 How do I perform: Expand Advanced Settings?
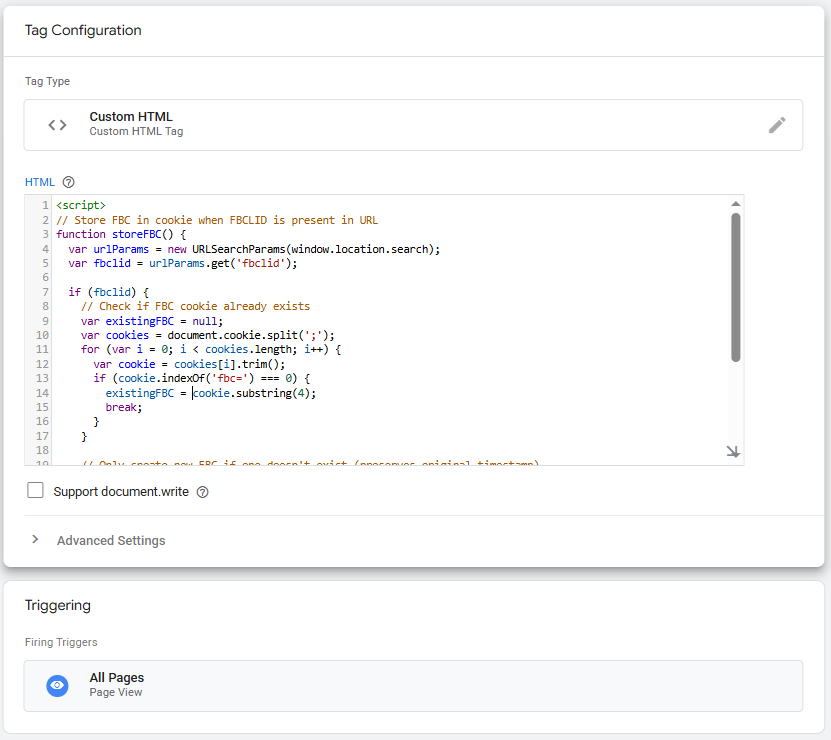(110, 540)
